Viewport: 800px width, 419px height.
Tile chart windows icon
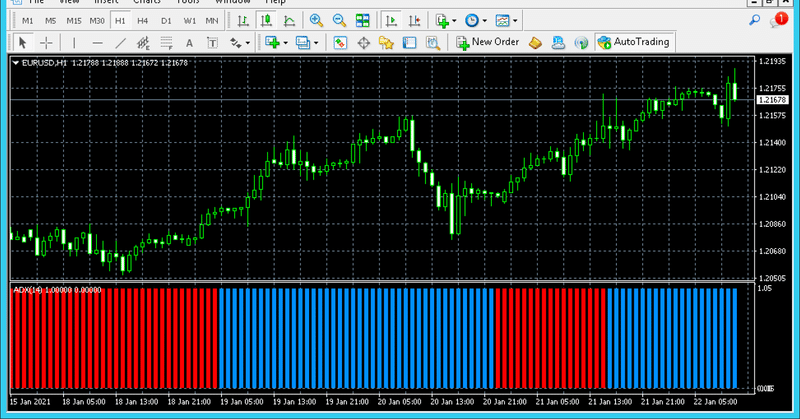tap(363, 20)
